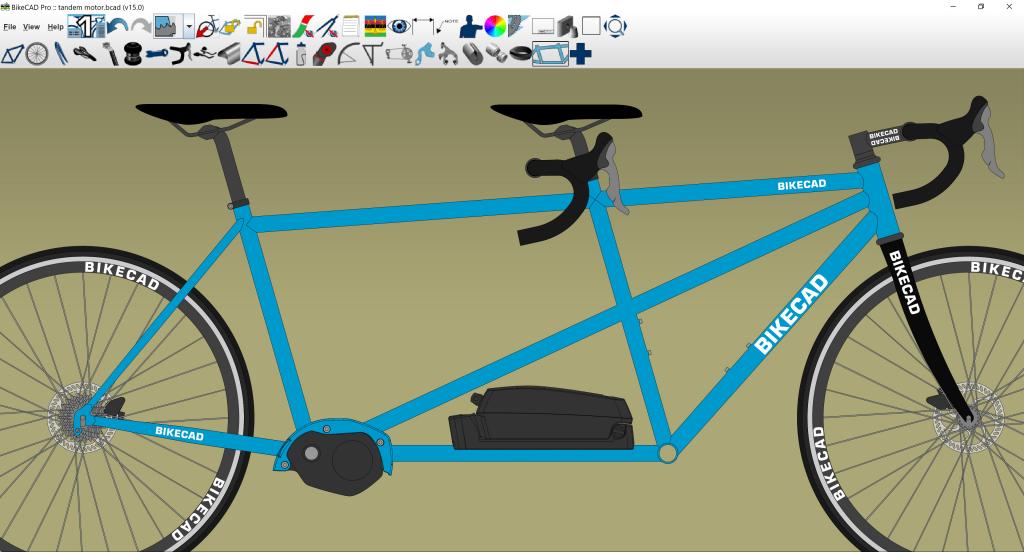
Task: Open the grey photo texture icon
Action: coord(280,27)
